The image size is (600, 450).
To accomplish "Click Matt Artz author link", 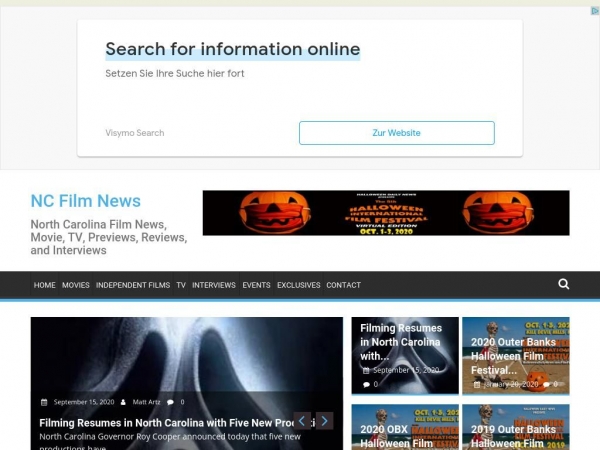I will click(x=146, y=402).
